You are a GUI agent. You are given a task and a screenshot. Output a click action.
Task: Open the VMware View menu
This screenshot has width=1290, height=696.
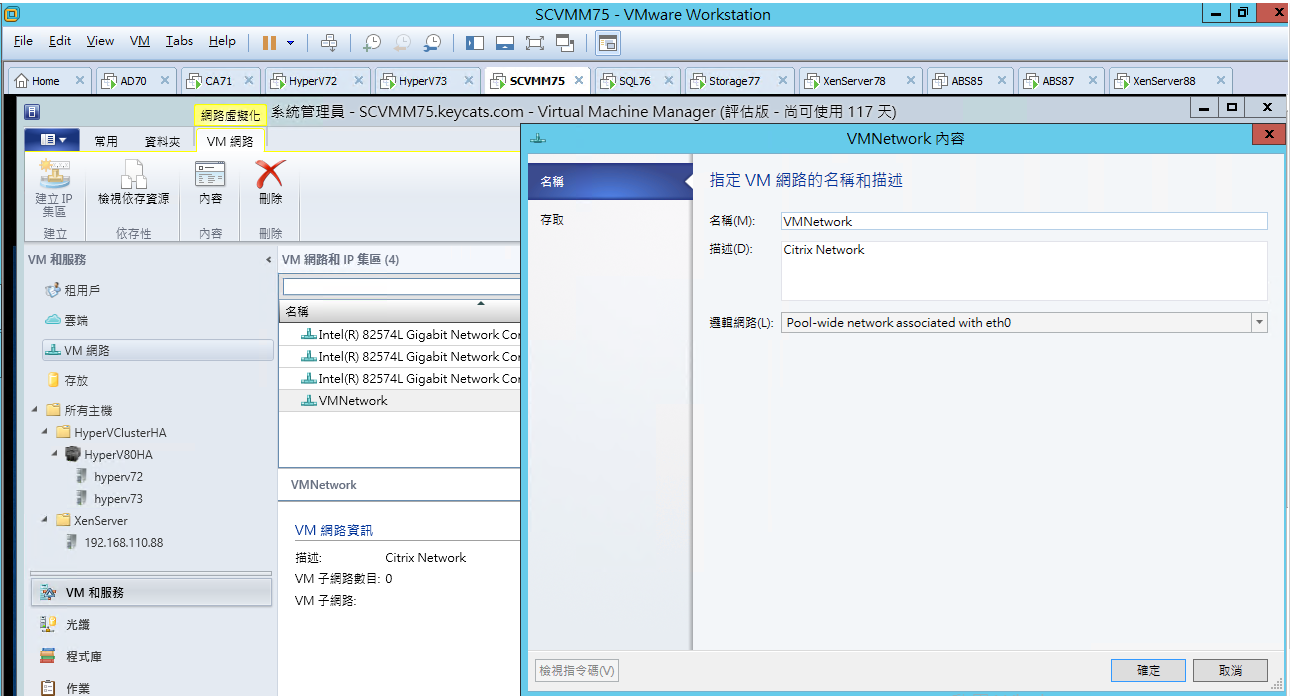point(100,41)
